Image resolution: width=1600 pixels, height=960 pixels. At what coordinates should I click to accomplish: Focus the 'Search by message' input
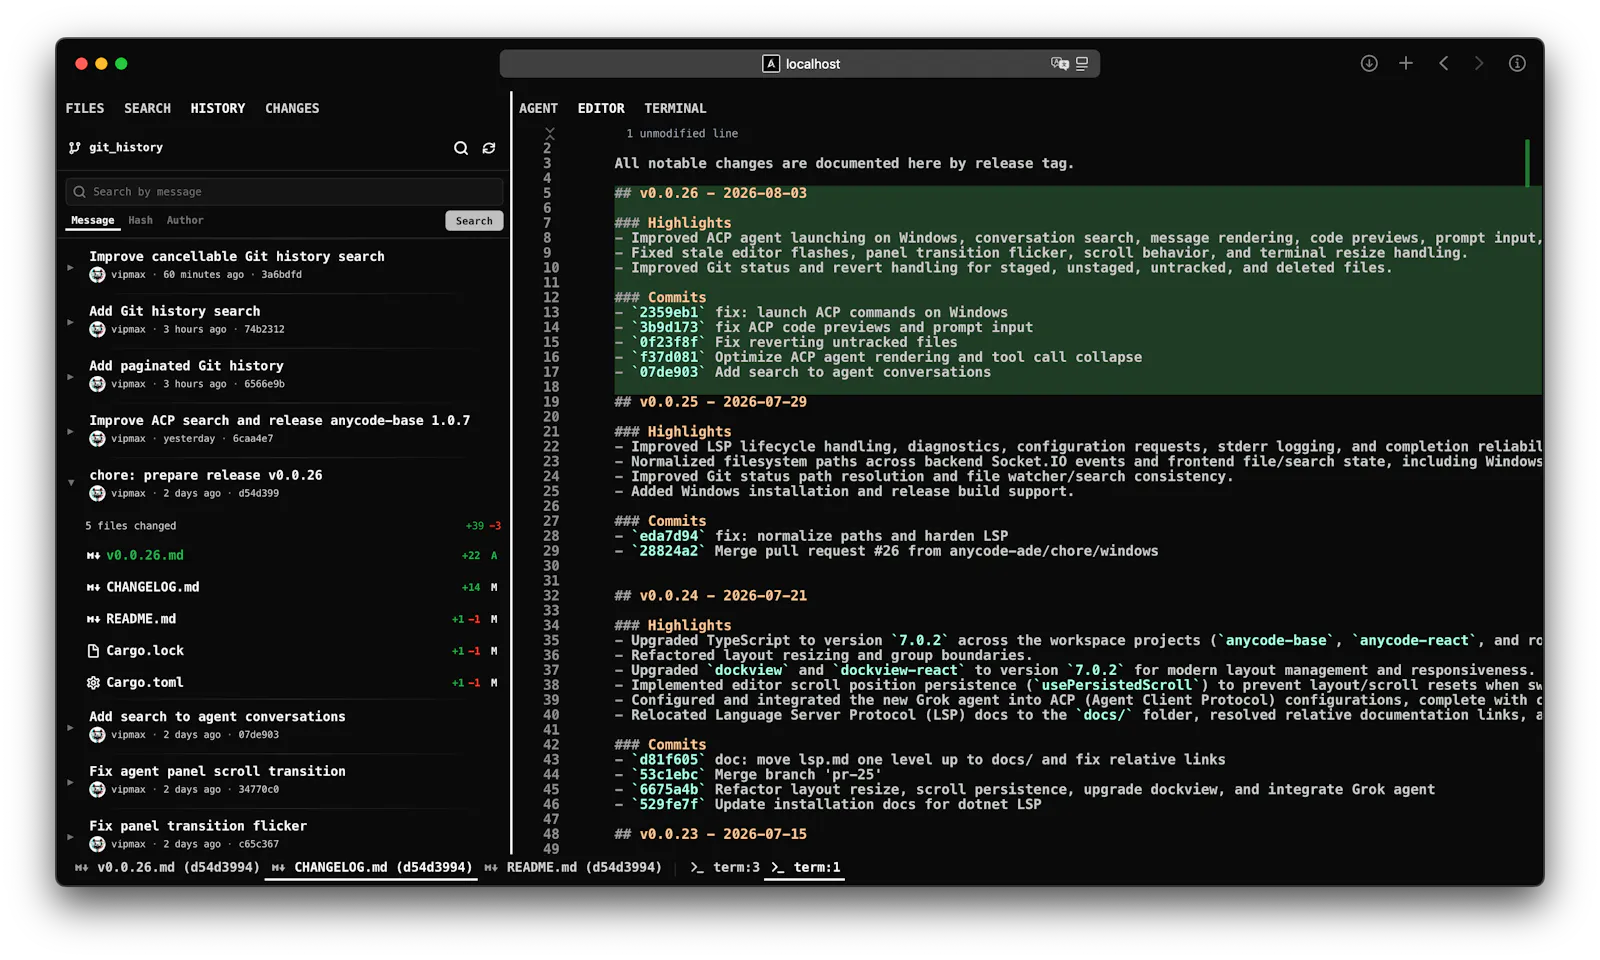(x=284, y=192)
